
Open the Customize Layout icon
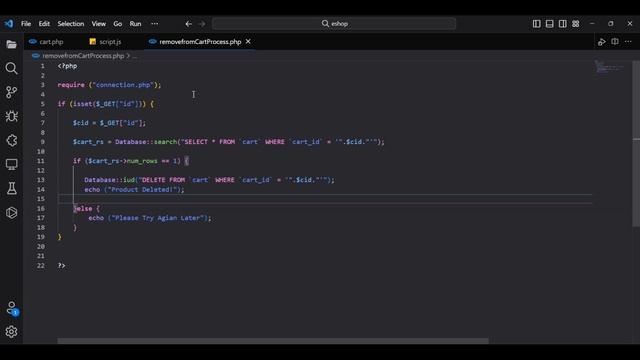click(576, 24)
